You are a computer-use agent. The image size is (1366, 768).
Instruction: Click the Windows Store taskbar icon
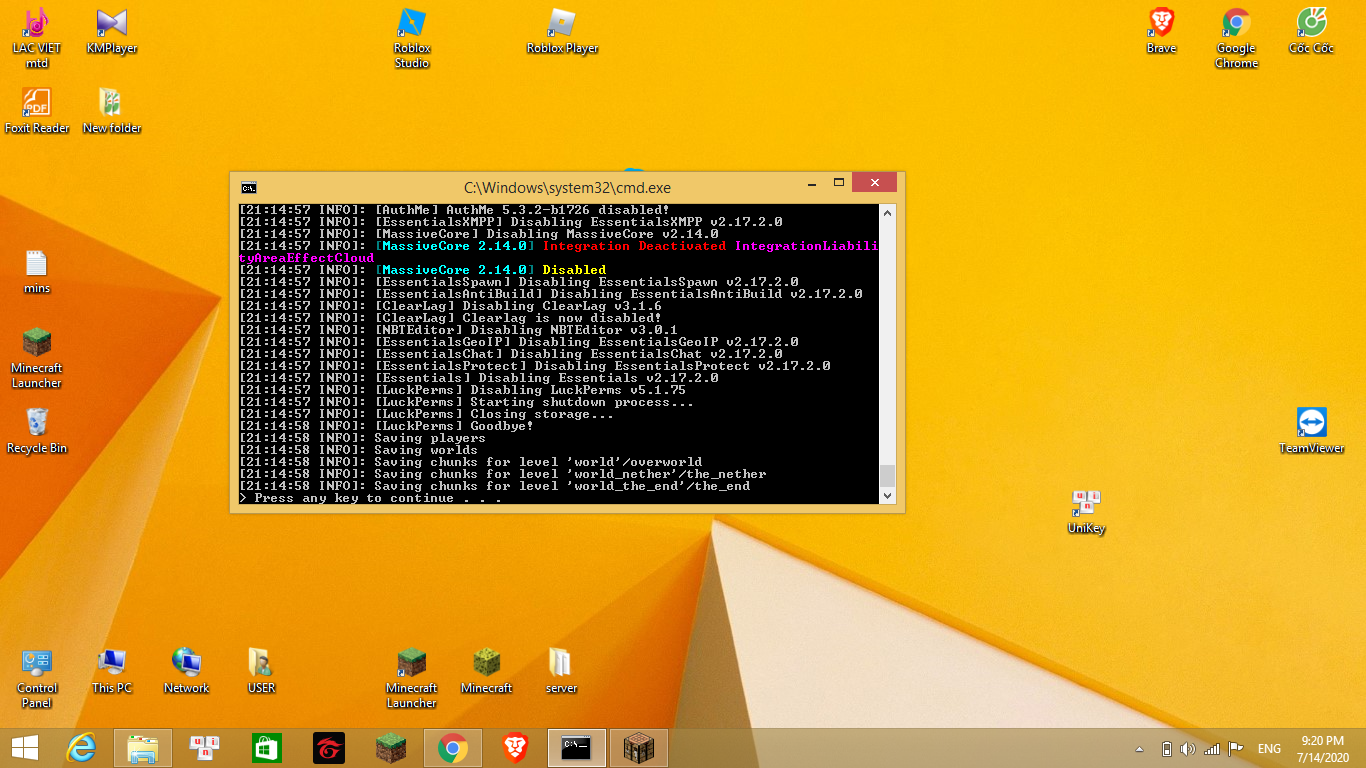tap(266, 748)
